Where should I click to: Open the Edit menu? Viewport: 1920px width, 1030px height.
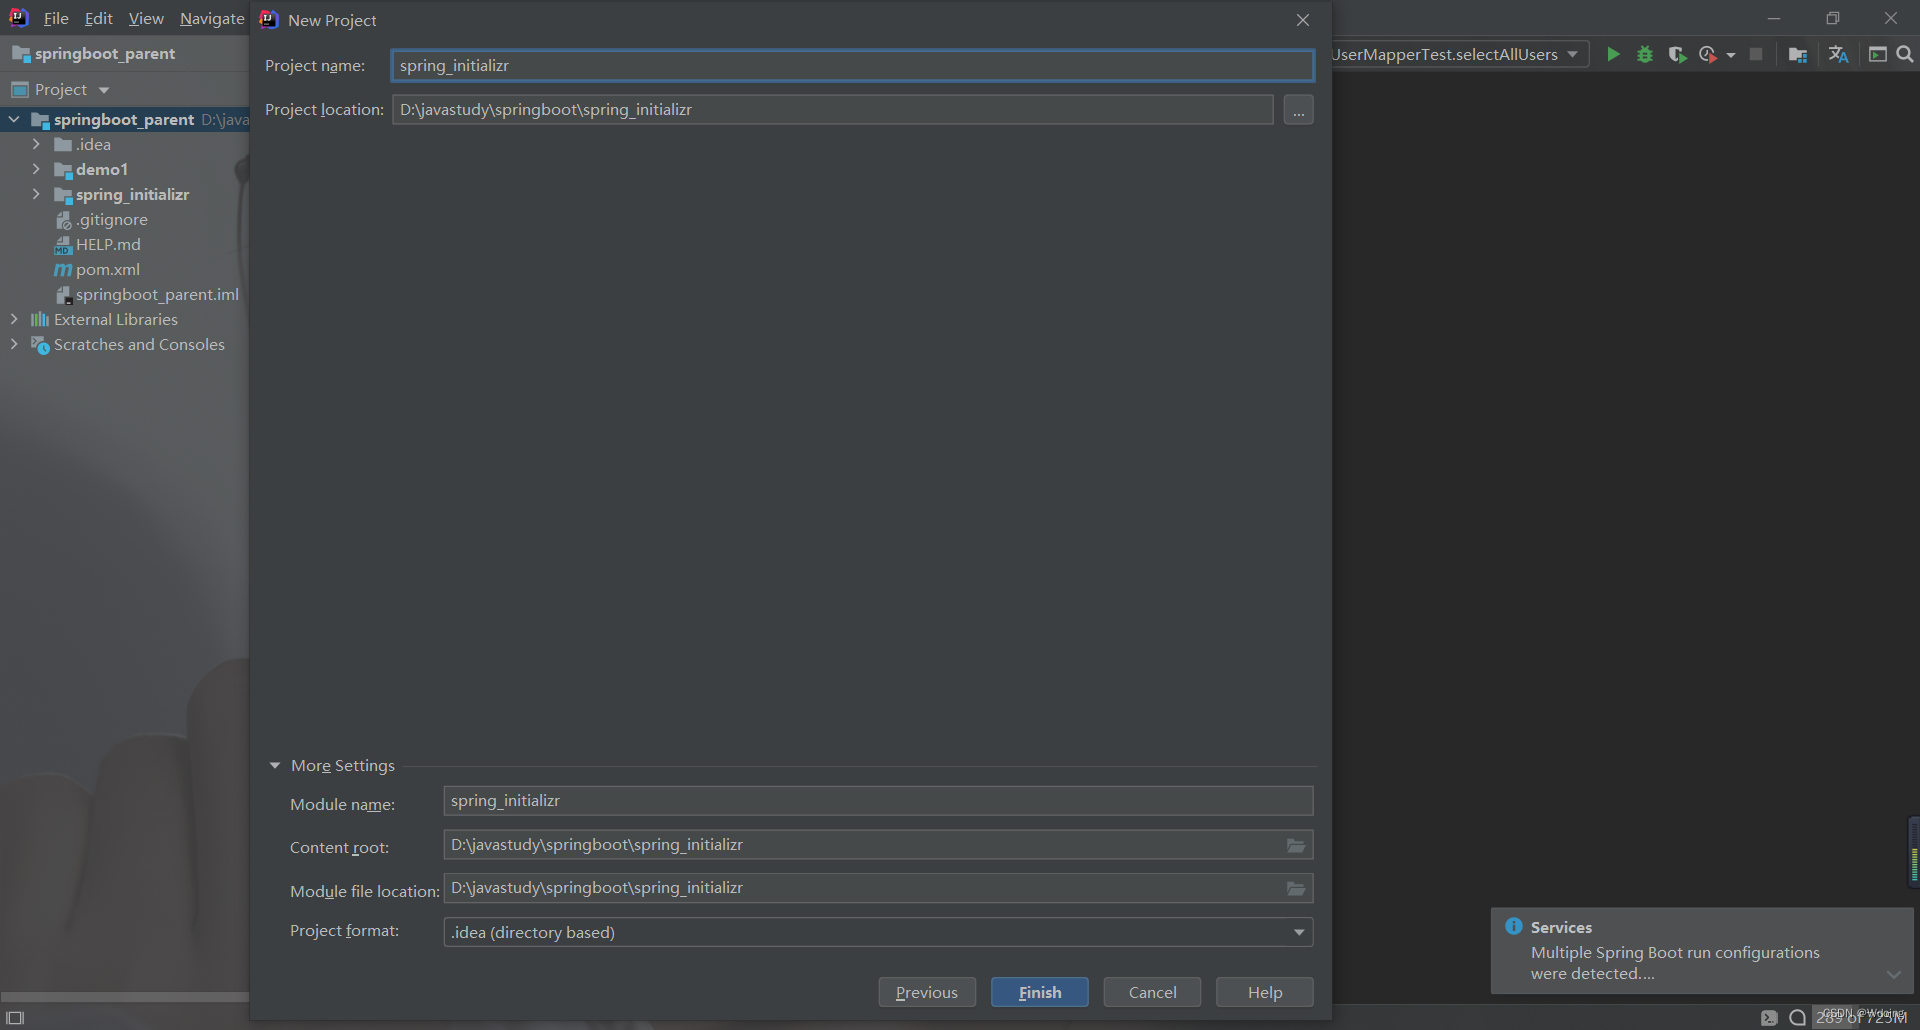coord(98,18)
